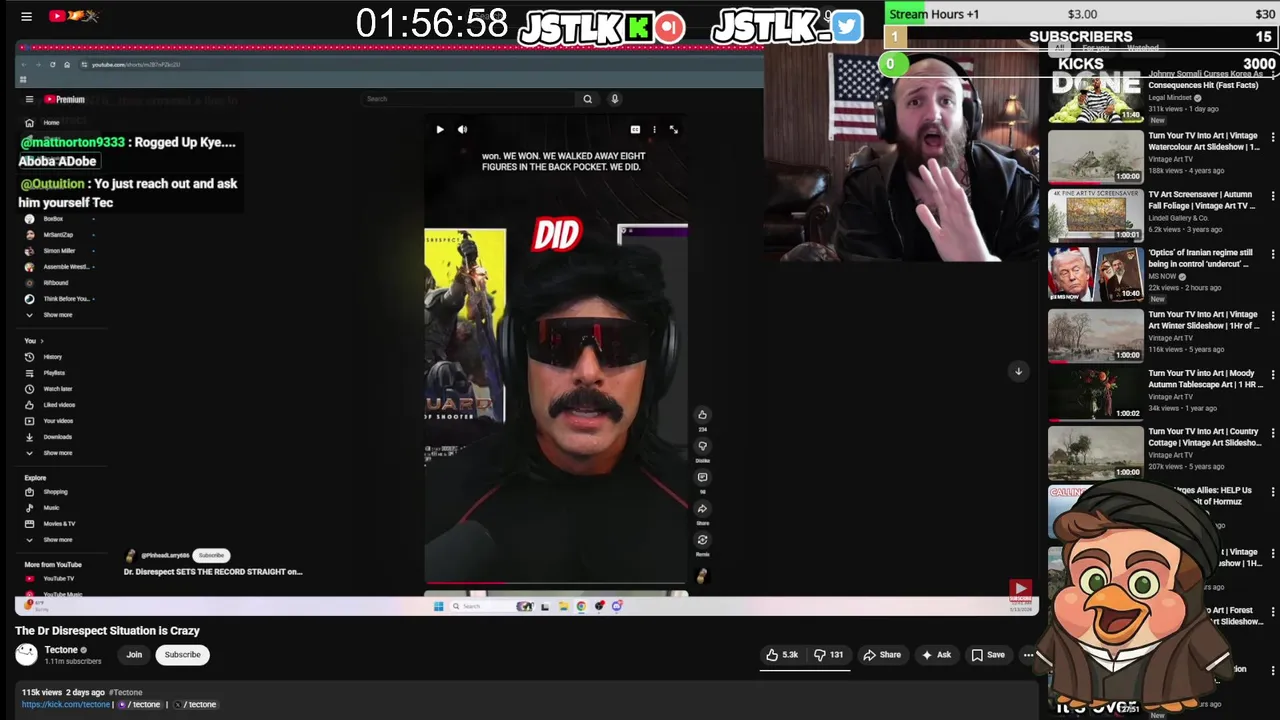
Task: Subscribe to the Tectone channel
Action: (182, 655)
